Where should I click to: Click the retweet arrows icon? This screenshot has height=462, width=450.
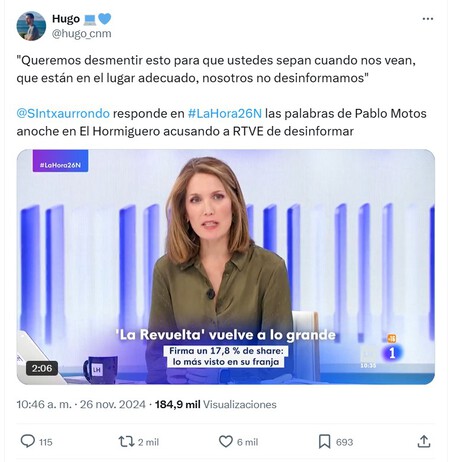(126, 442)
